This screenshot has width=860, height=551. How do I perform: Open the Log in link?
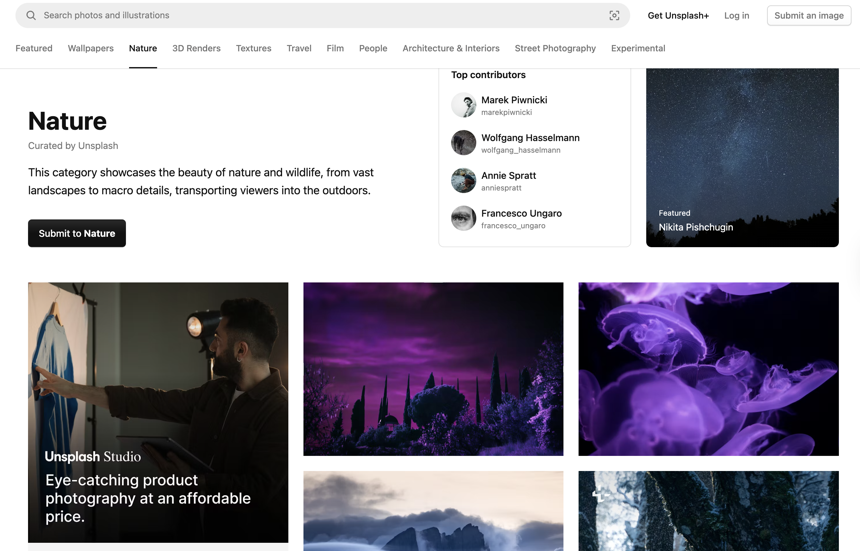(x=737, y=16)
